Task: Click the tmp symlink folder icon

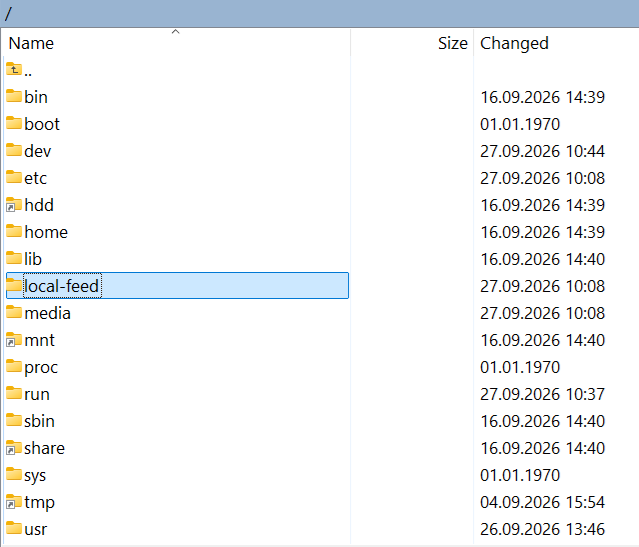Action: coord(14,501)
